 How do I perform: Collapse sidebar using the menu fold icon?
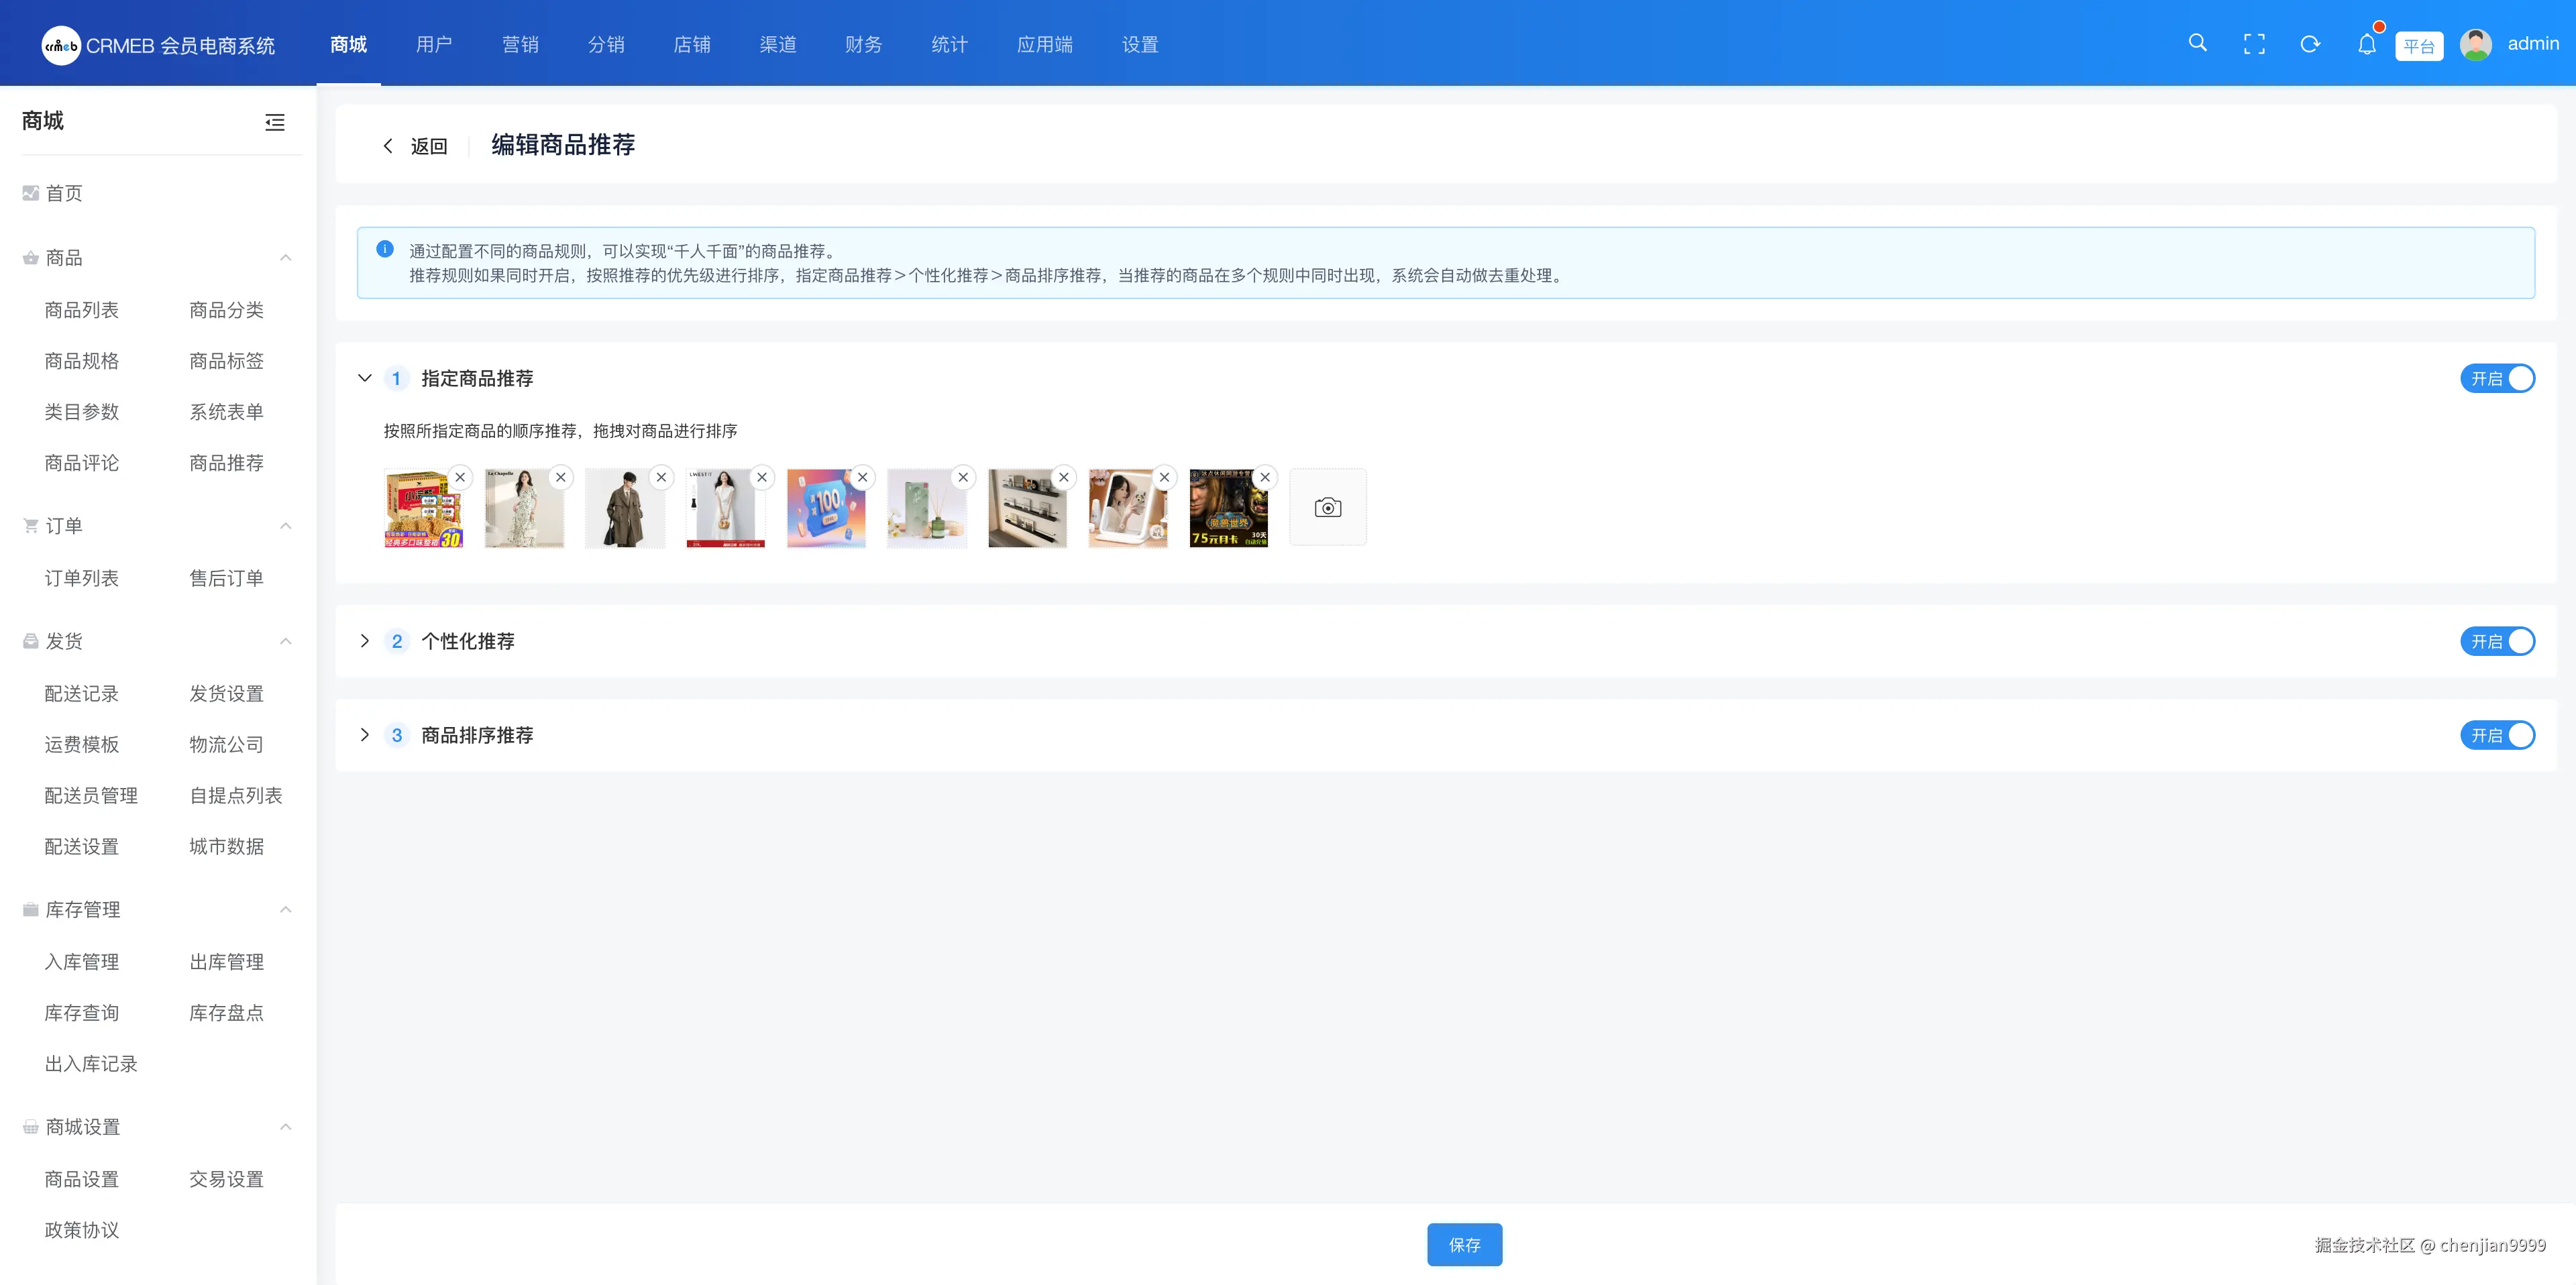pyautogui.click(x=275, y=122)
